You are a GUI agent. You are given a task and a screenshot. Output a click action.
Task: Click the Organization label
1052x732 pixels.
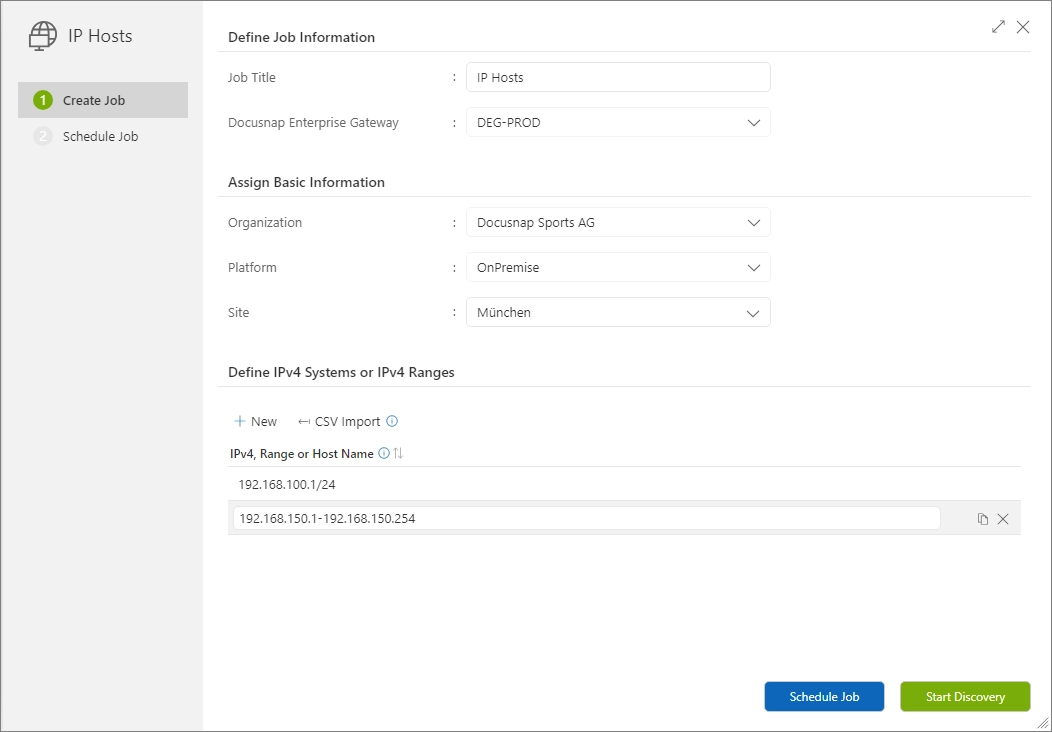(265, 222)
